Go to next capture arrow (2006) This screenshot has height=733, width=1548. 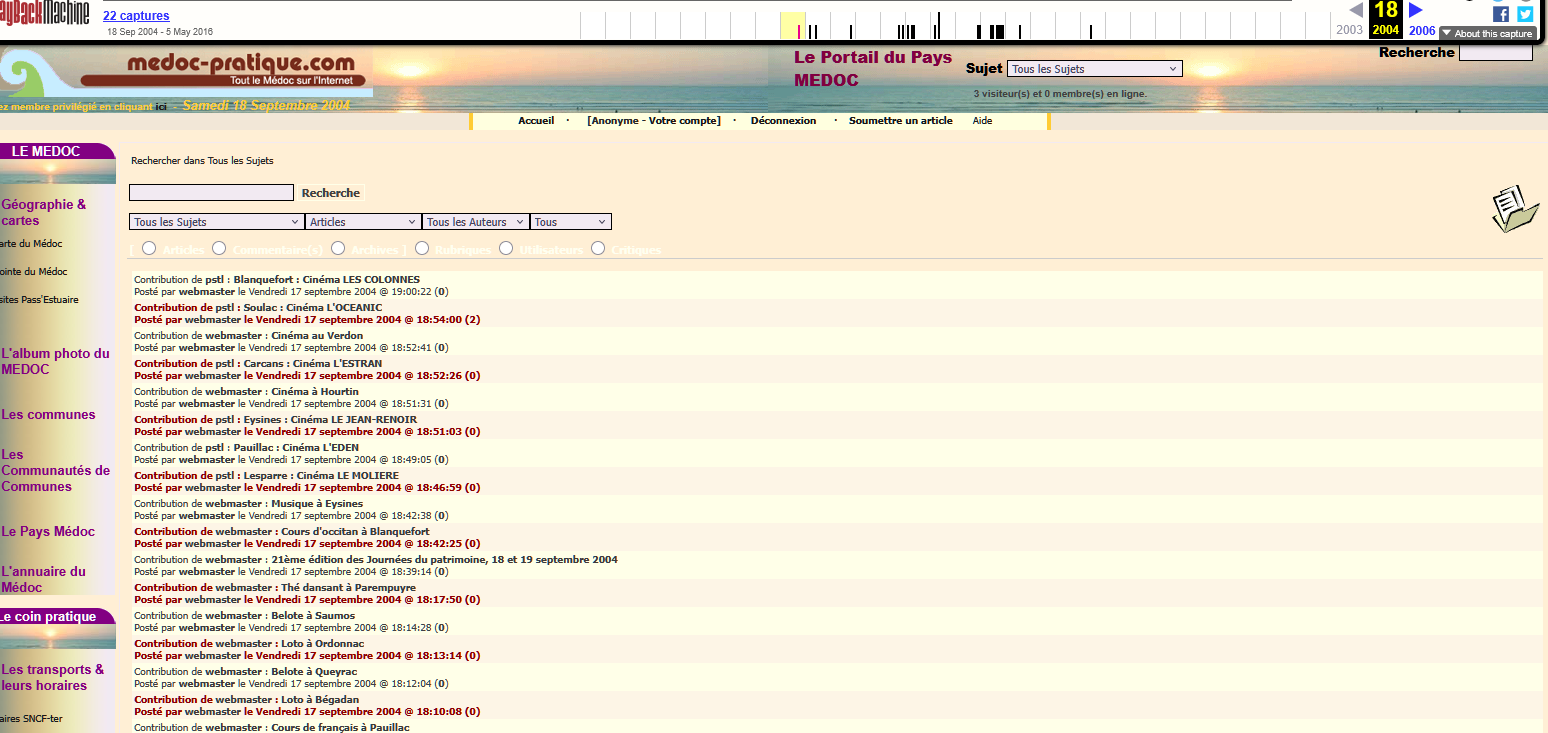(1416, 11)
